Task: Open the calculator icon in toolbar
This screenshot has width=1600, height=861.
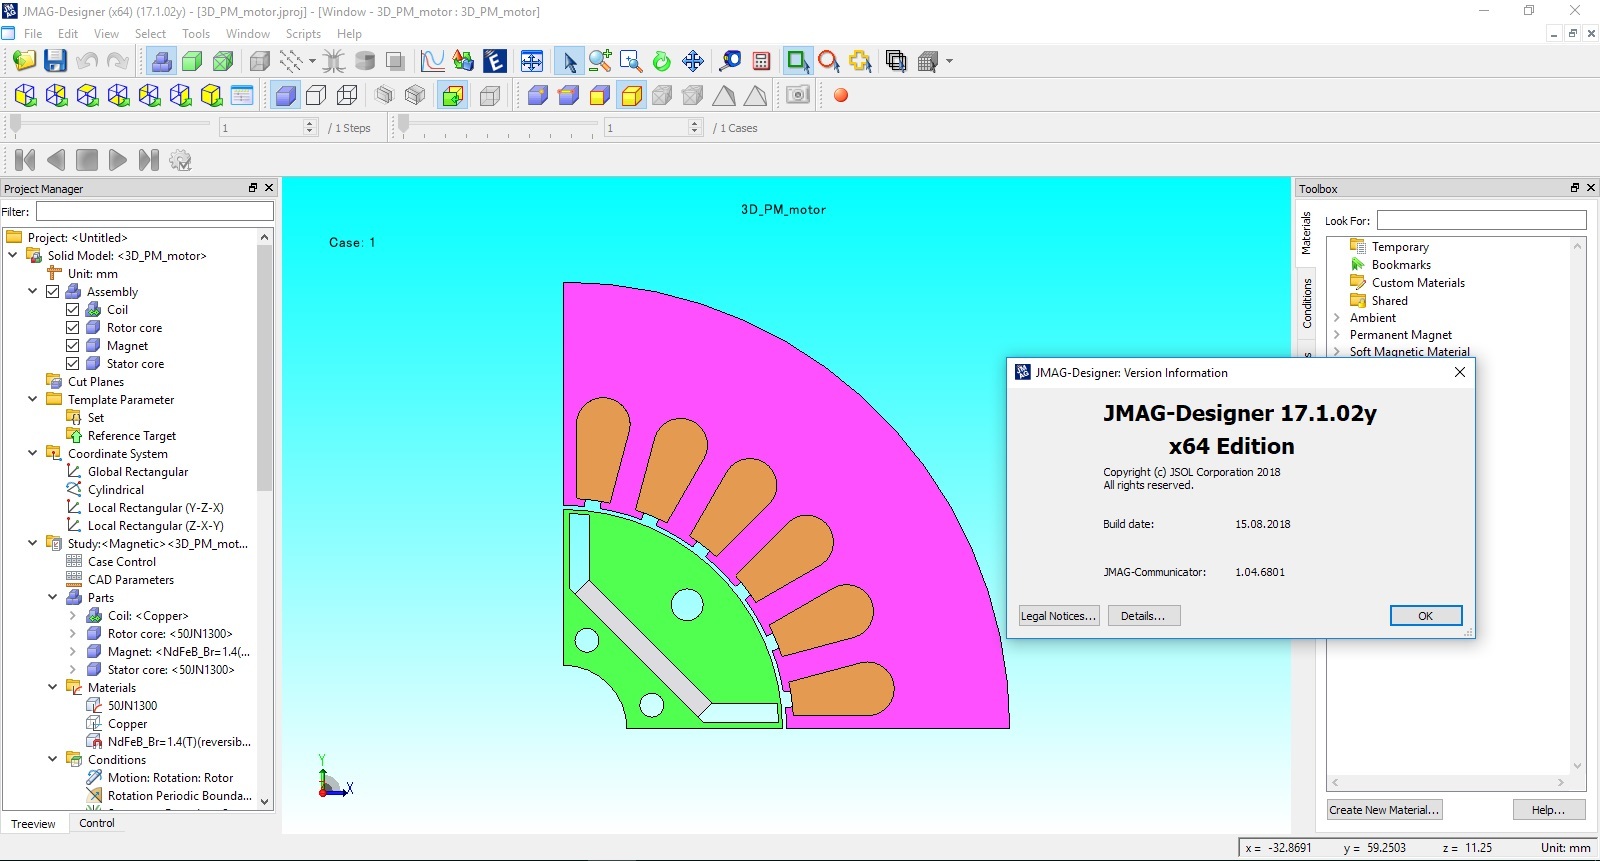Action: tap(762, 61)
